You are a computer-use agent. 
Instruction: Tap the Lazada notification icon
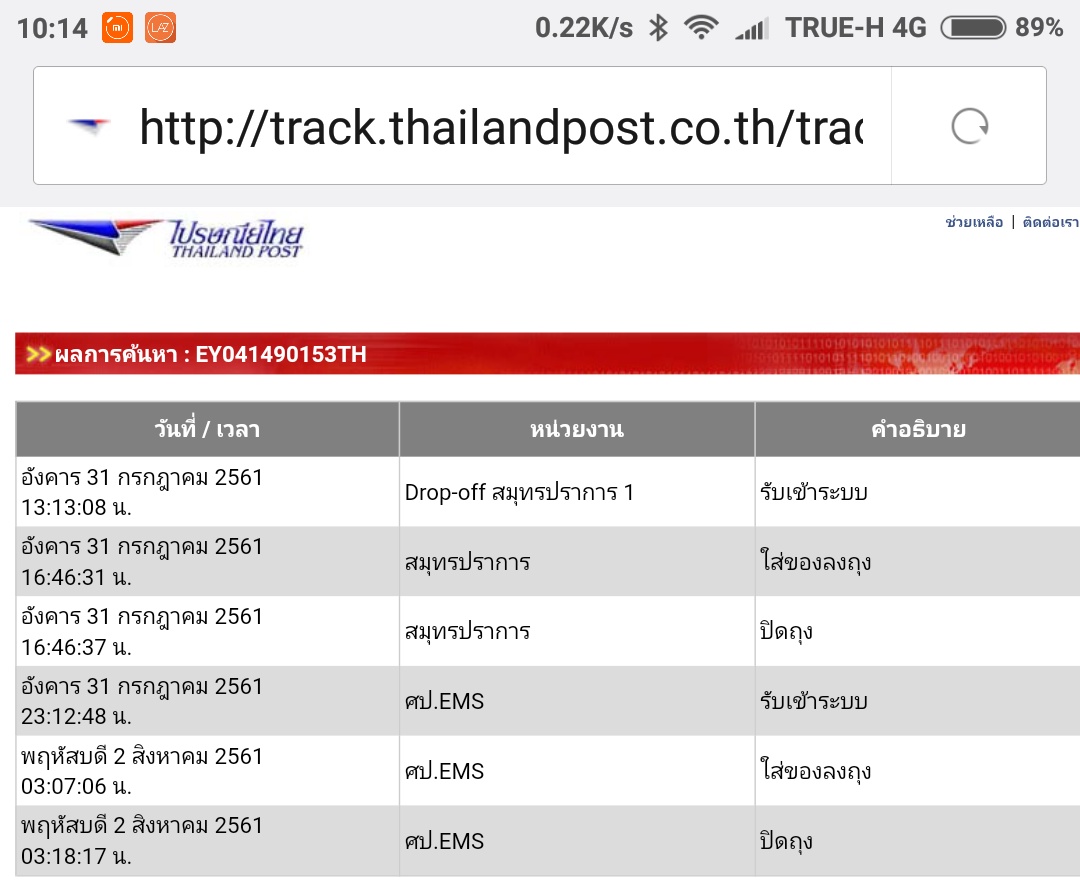click(x=160, y=28)
